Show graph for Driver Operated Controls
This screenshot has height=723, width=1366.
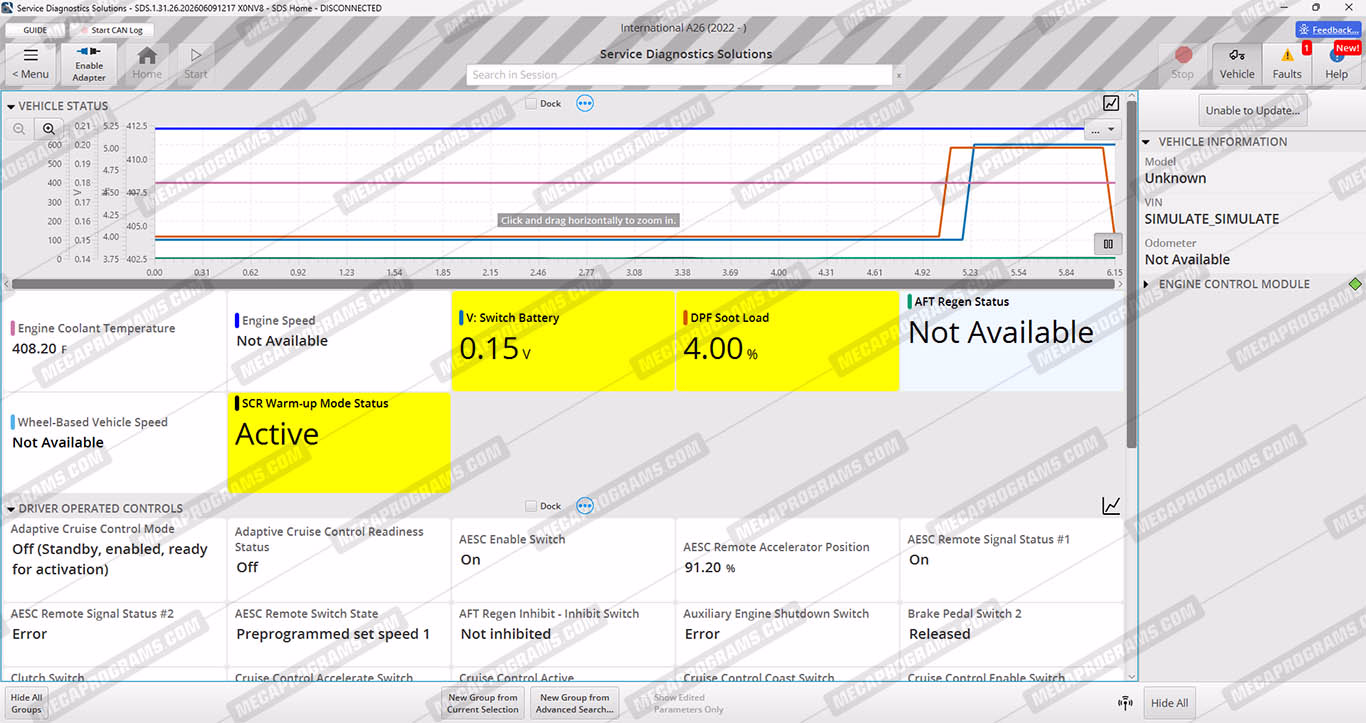tap(1111, 506)
